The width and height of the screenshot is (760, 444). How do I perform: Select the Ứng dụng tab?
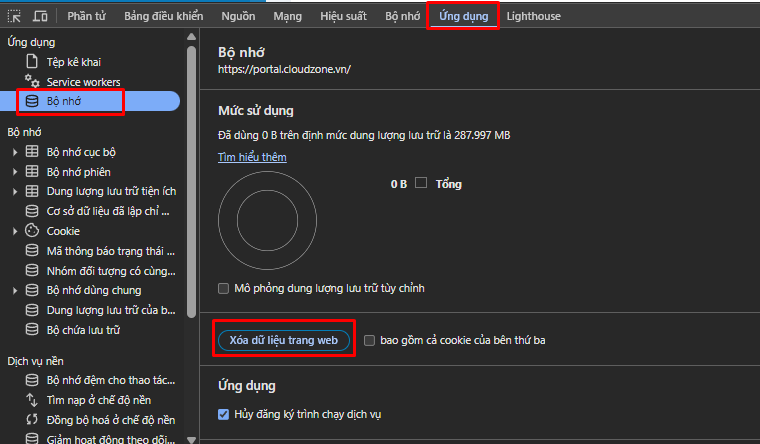463,16
